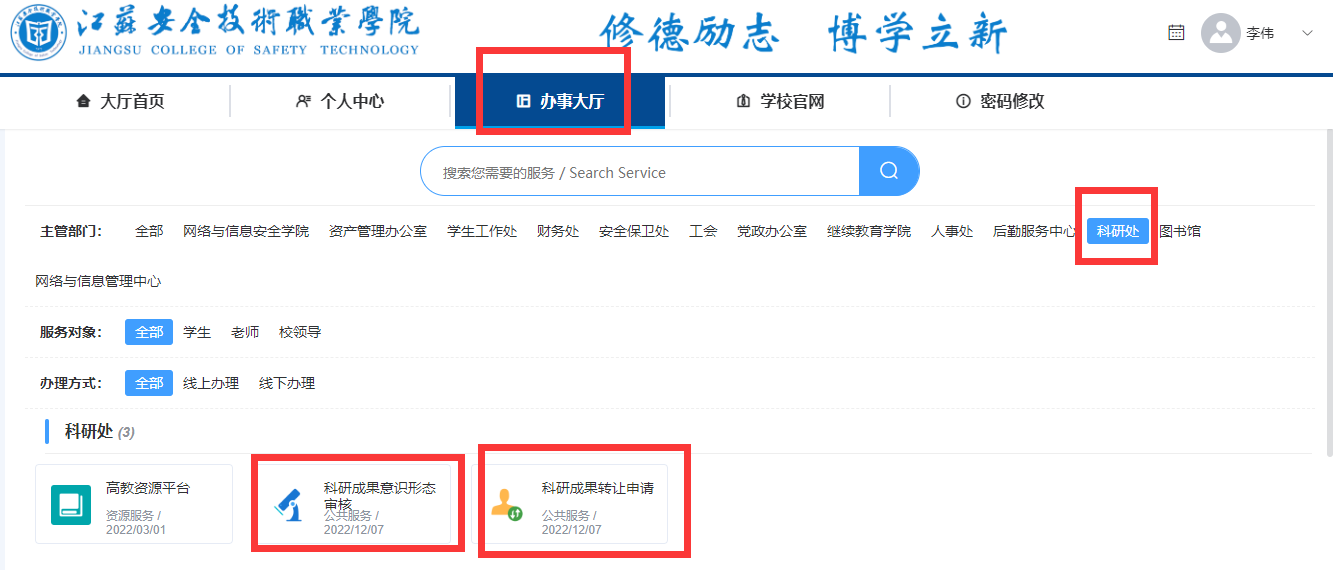Filter by 后勤服务中心
Image resolution: width=1333 pixels, height=570 pixels.
[x=1035, y=231]
